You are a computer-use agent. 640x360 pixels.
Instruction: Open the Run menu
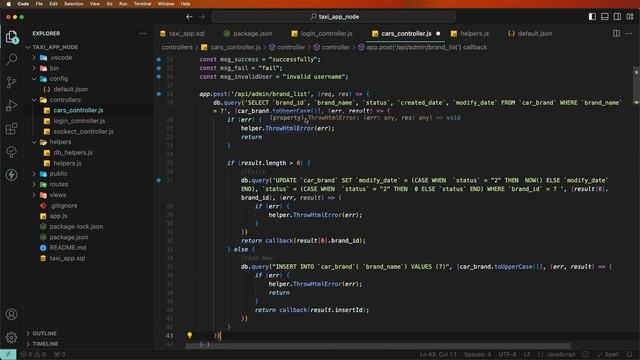[123, 4]
